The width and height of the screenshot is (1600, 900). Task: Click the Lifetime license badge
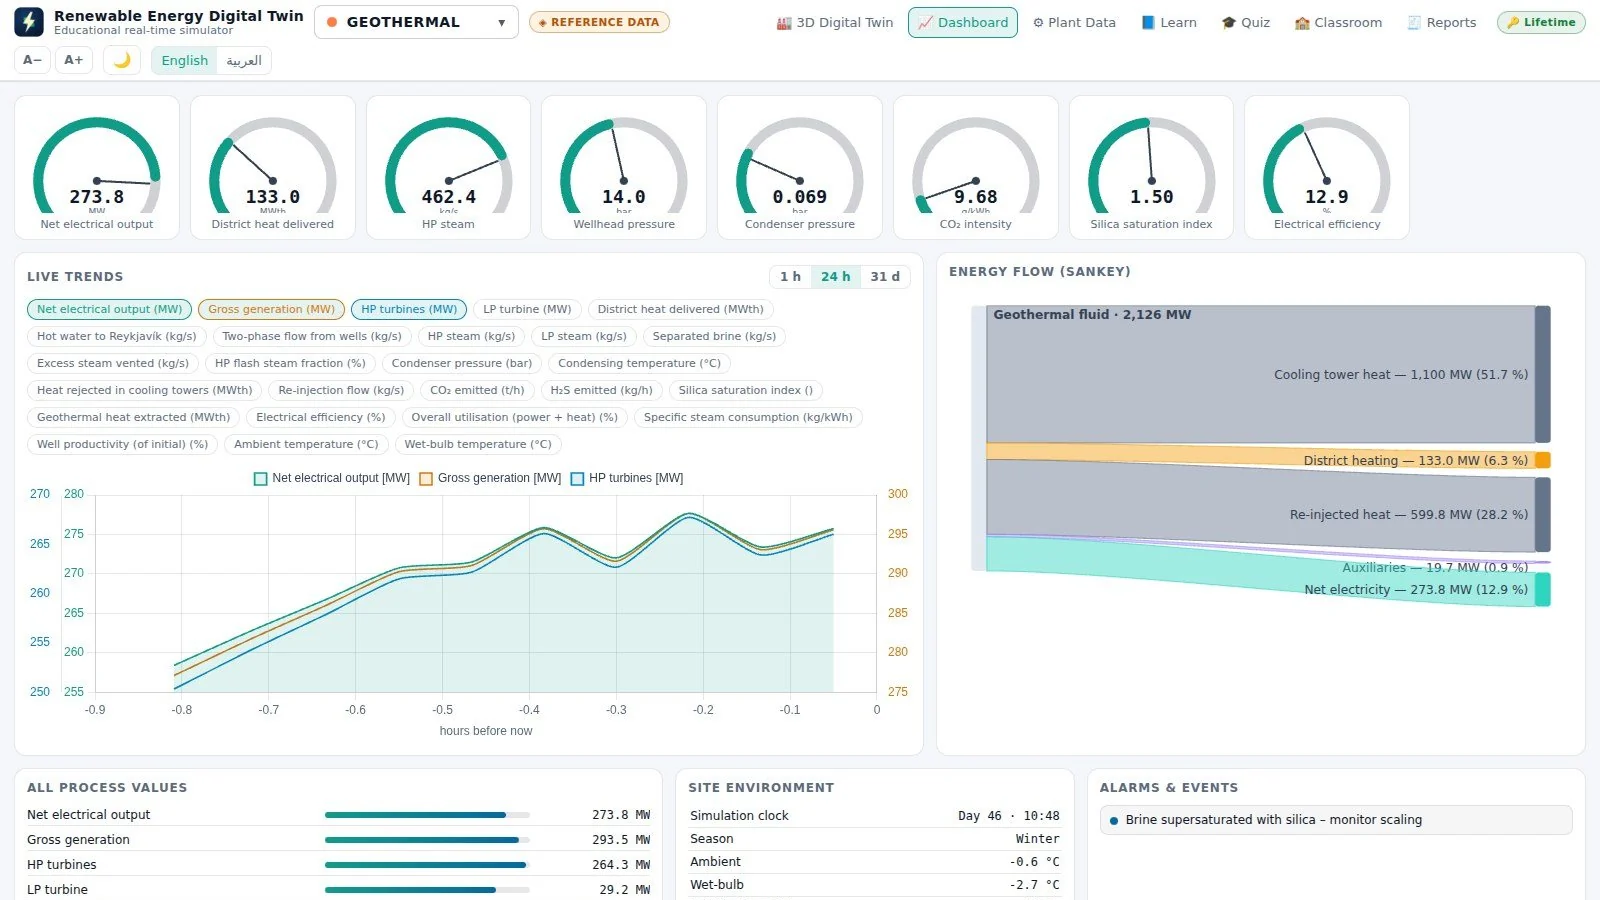point(1541,22)
